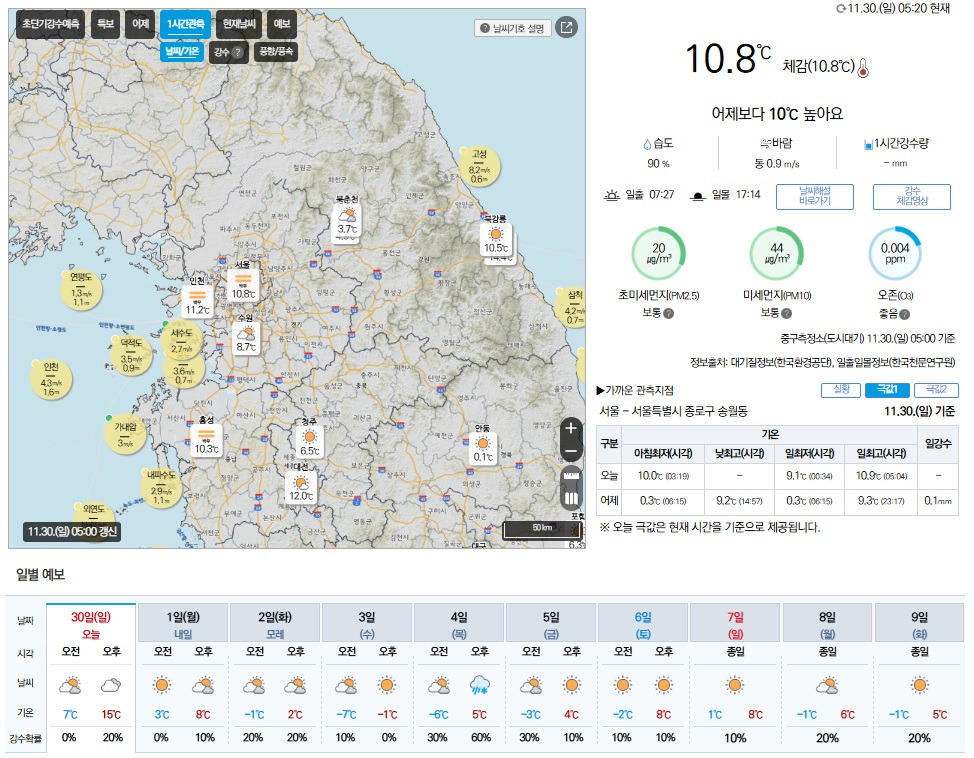Open 날씨기호 설명 explanation button
Screen dimensions: 974x758
click(512, 28)
